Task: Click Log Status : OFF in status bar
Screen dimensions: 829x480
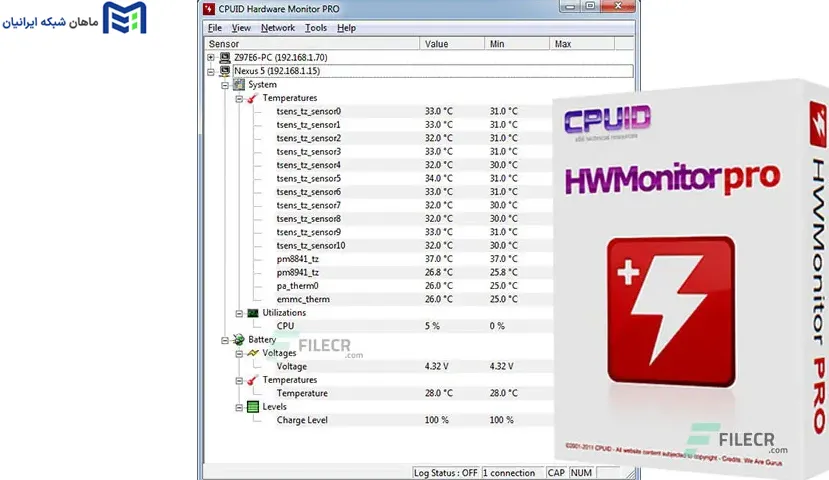Action: 445,473
